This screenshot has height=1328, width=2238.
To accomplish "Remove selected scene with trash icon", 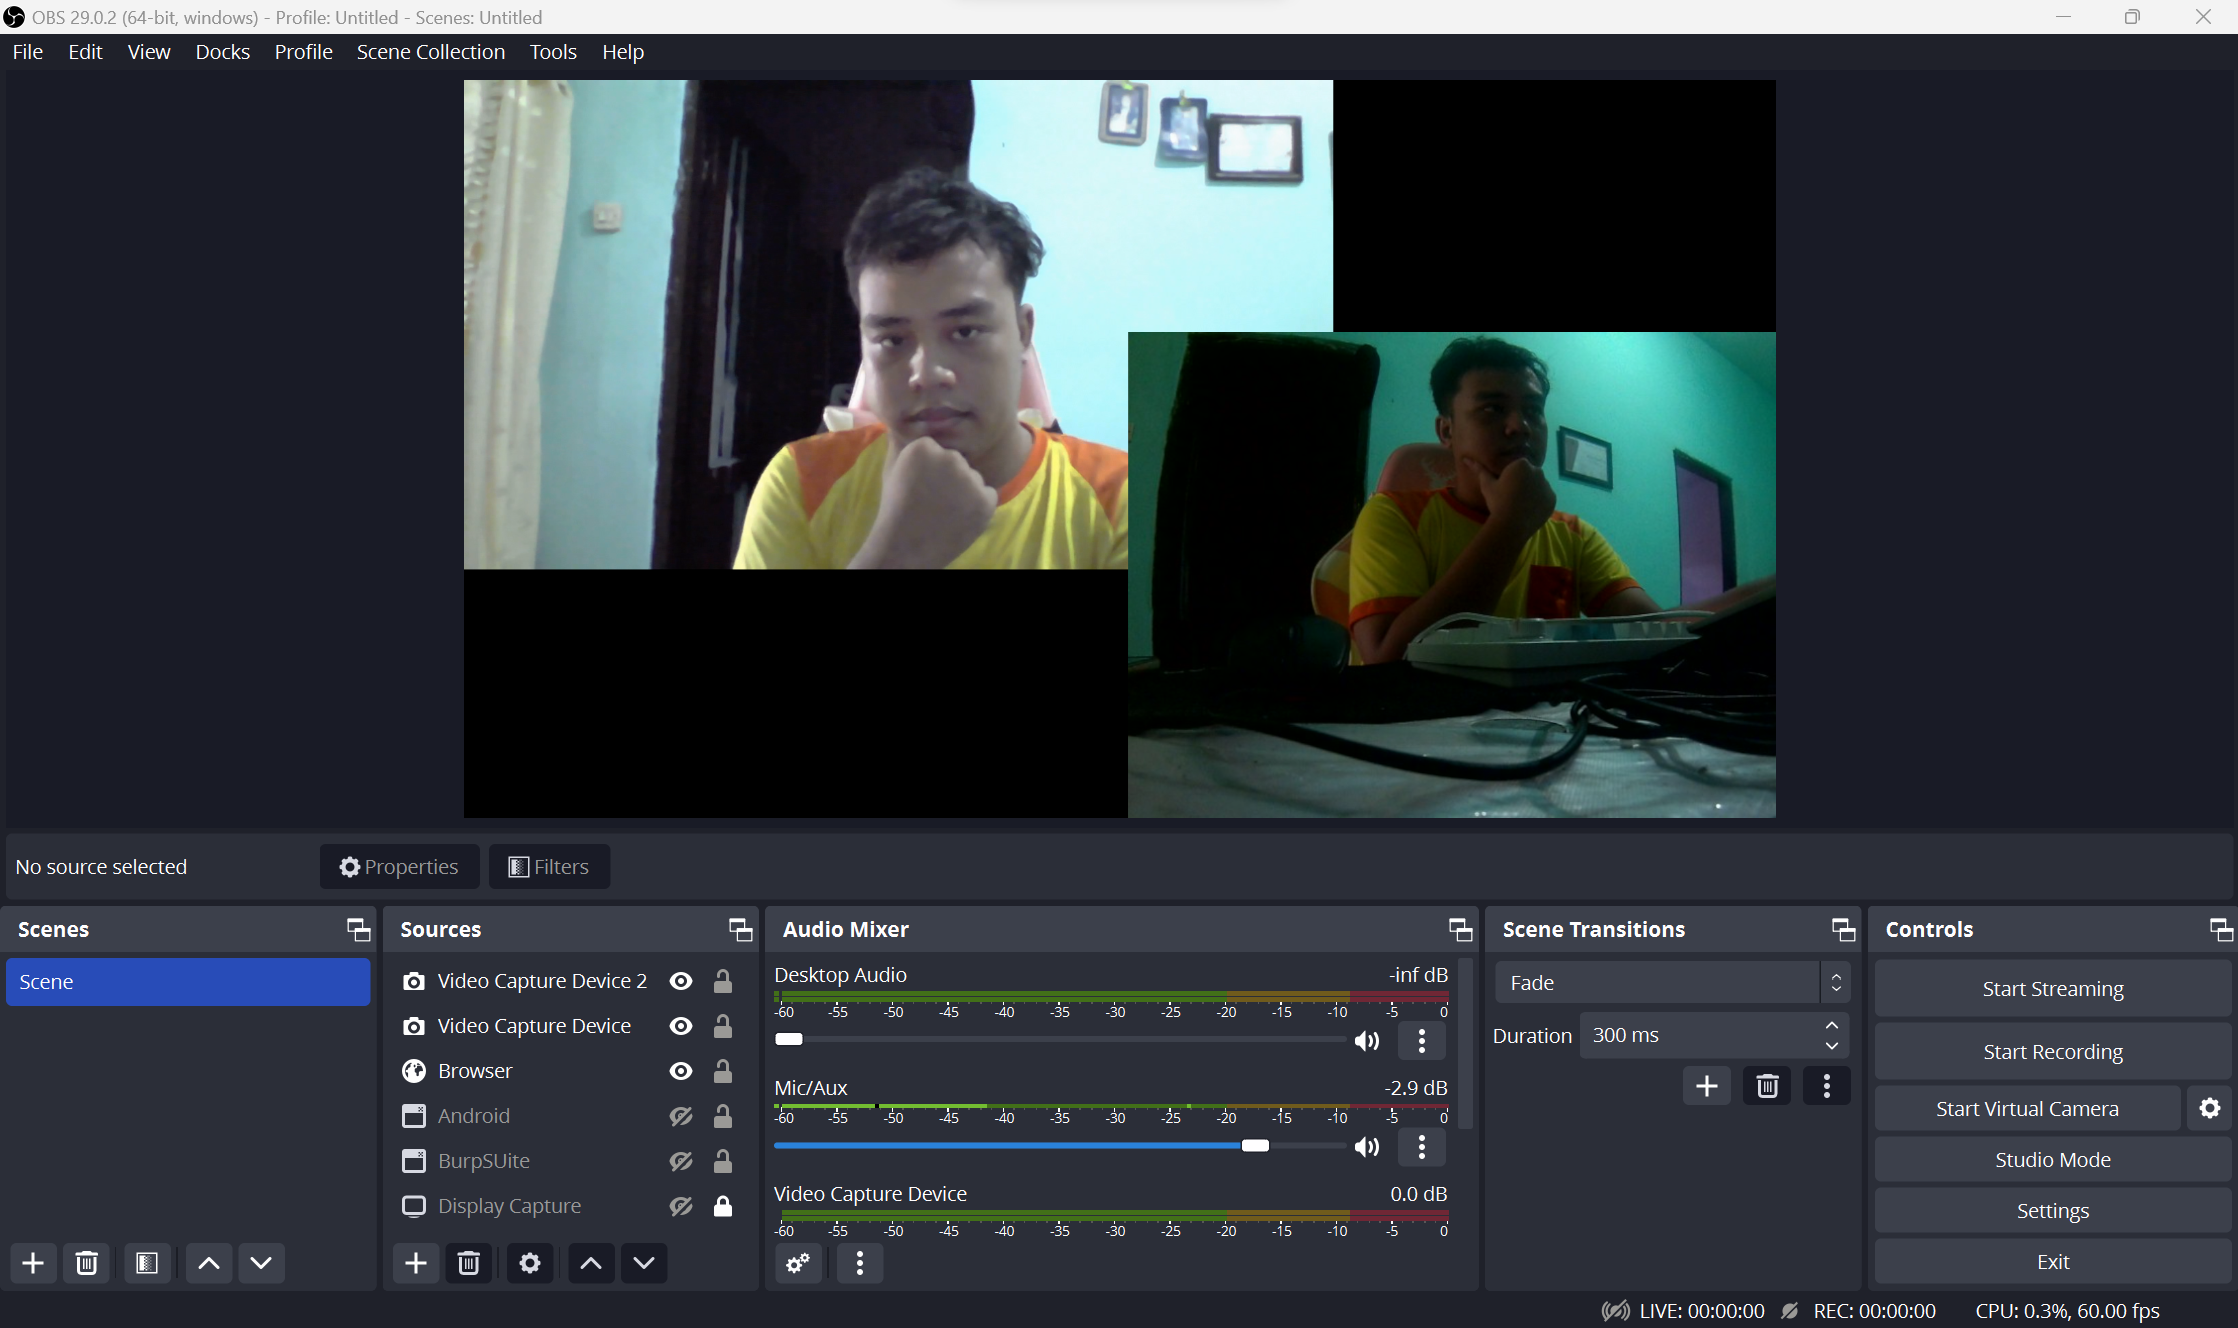I will point(87,1263).
